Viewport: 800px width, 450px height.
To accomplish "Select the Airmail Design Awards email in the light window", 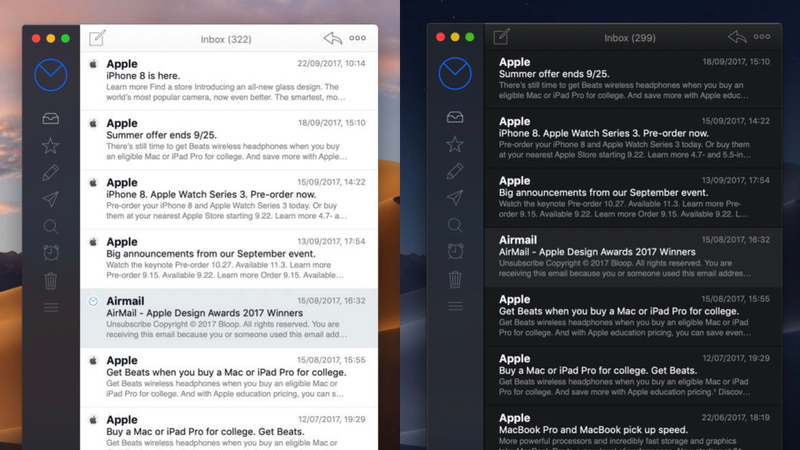I will [x=229, y=318].
